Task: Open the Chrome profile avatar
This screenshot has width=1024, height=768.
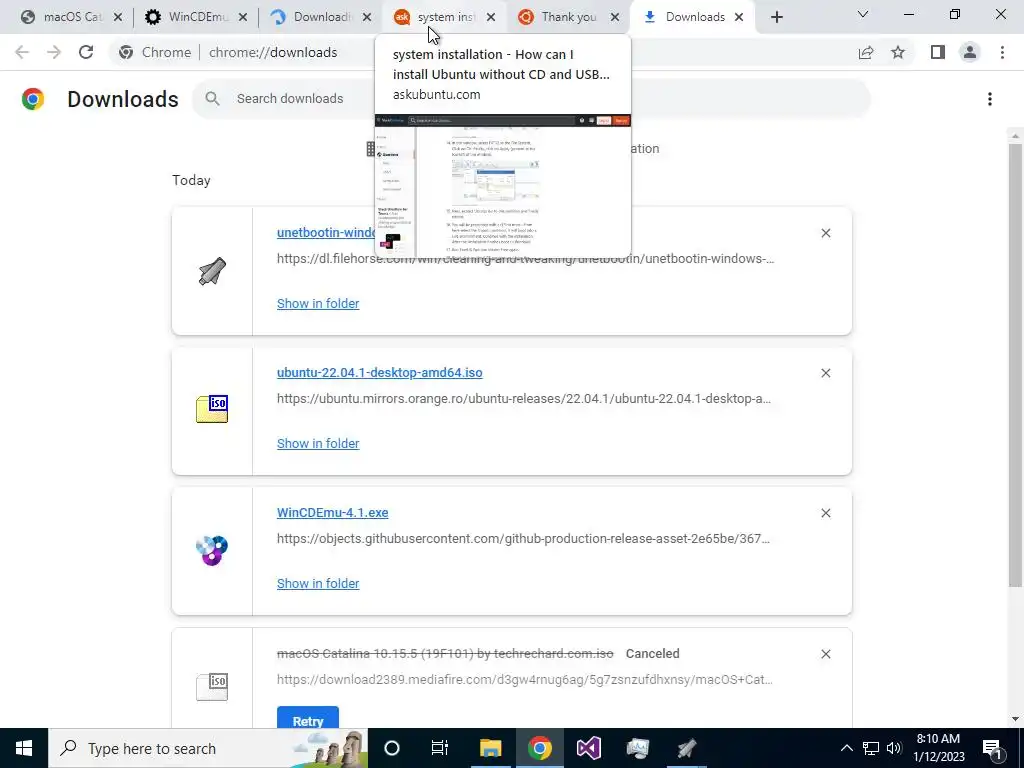Action: pos(970,52)
